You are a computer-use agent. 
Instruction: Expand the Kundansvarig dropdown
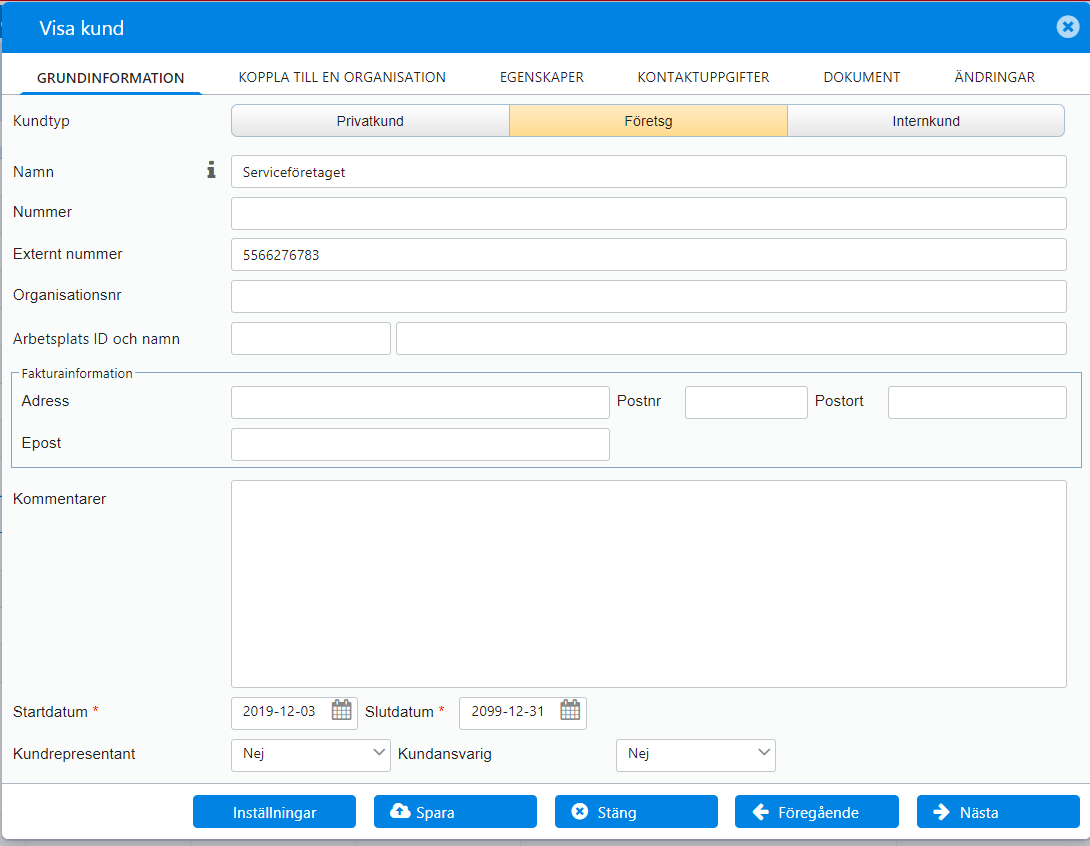click(696, 755)
